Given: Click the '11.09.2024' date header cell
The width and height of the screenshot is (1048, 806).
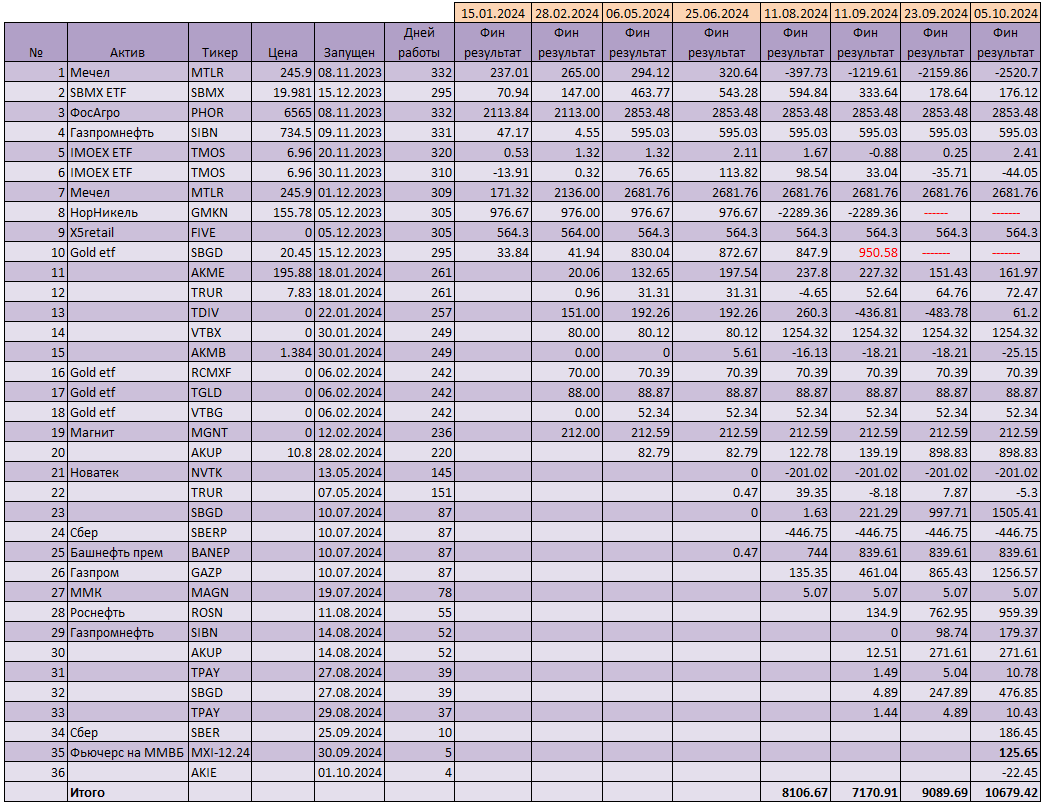Looking at the screenshot, I should [866, 13].
